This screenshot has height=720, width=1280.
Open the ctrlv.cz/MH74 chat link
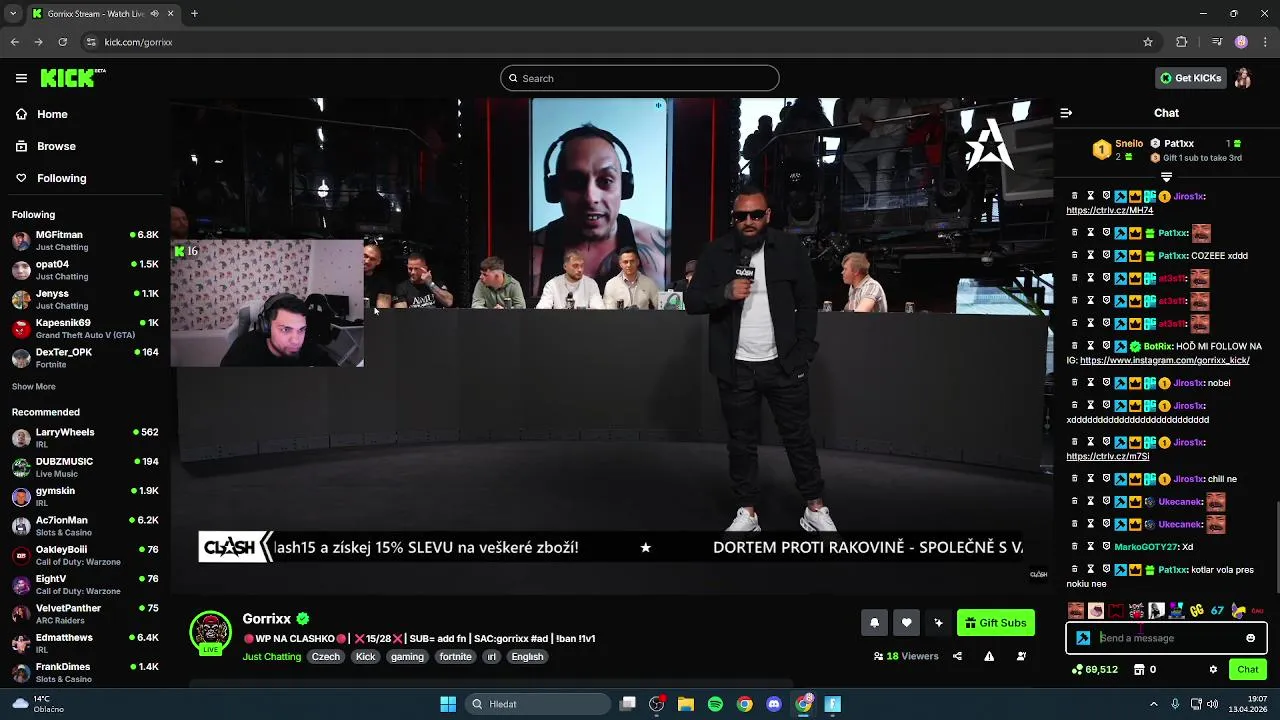click(x=1109, y=210)
